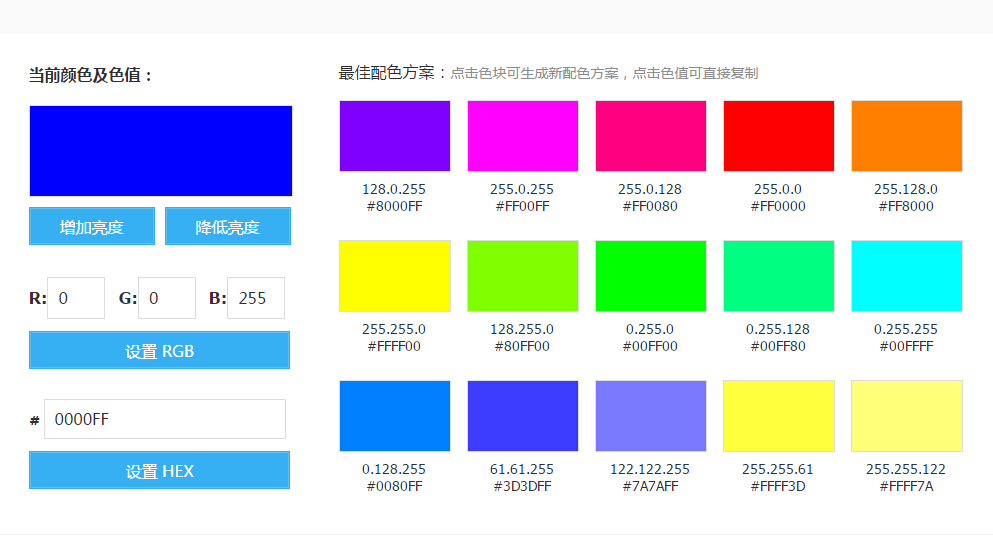The width and height of the screenshot is (993, 547).
Task: Click the 增加亮度 button
Action: point(92,226)
